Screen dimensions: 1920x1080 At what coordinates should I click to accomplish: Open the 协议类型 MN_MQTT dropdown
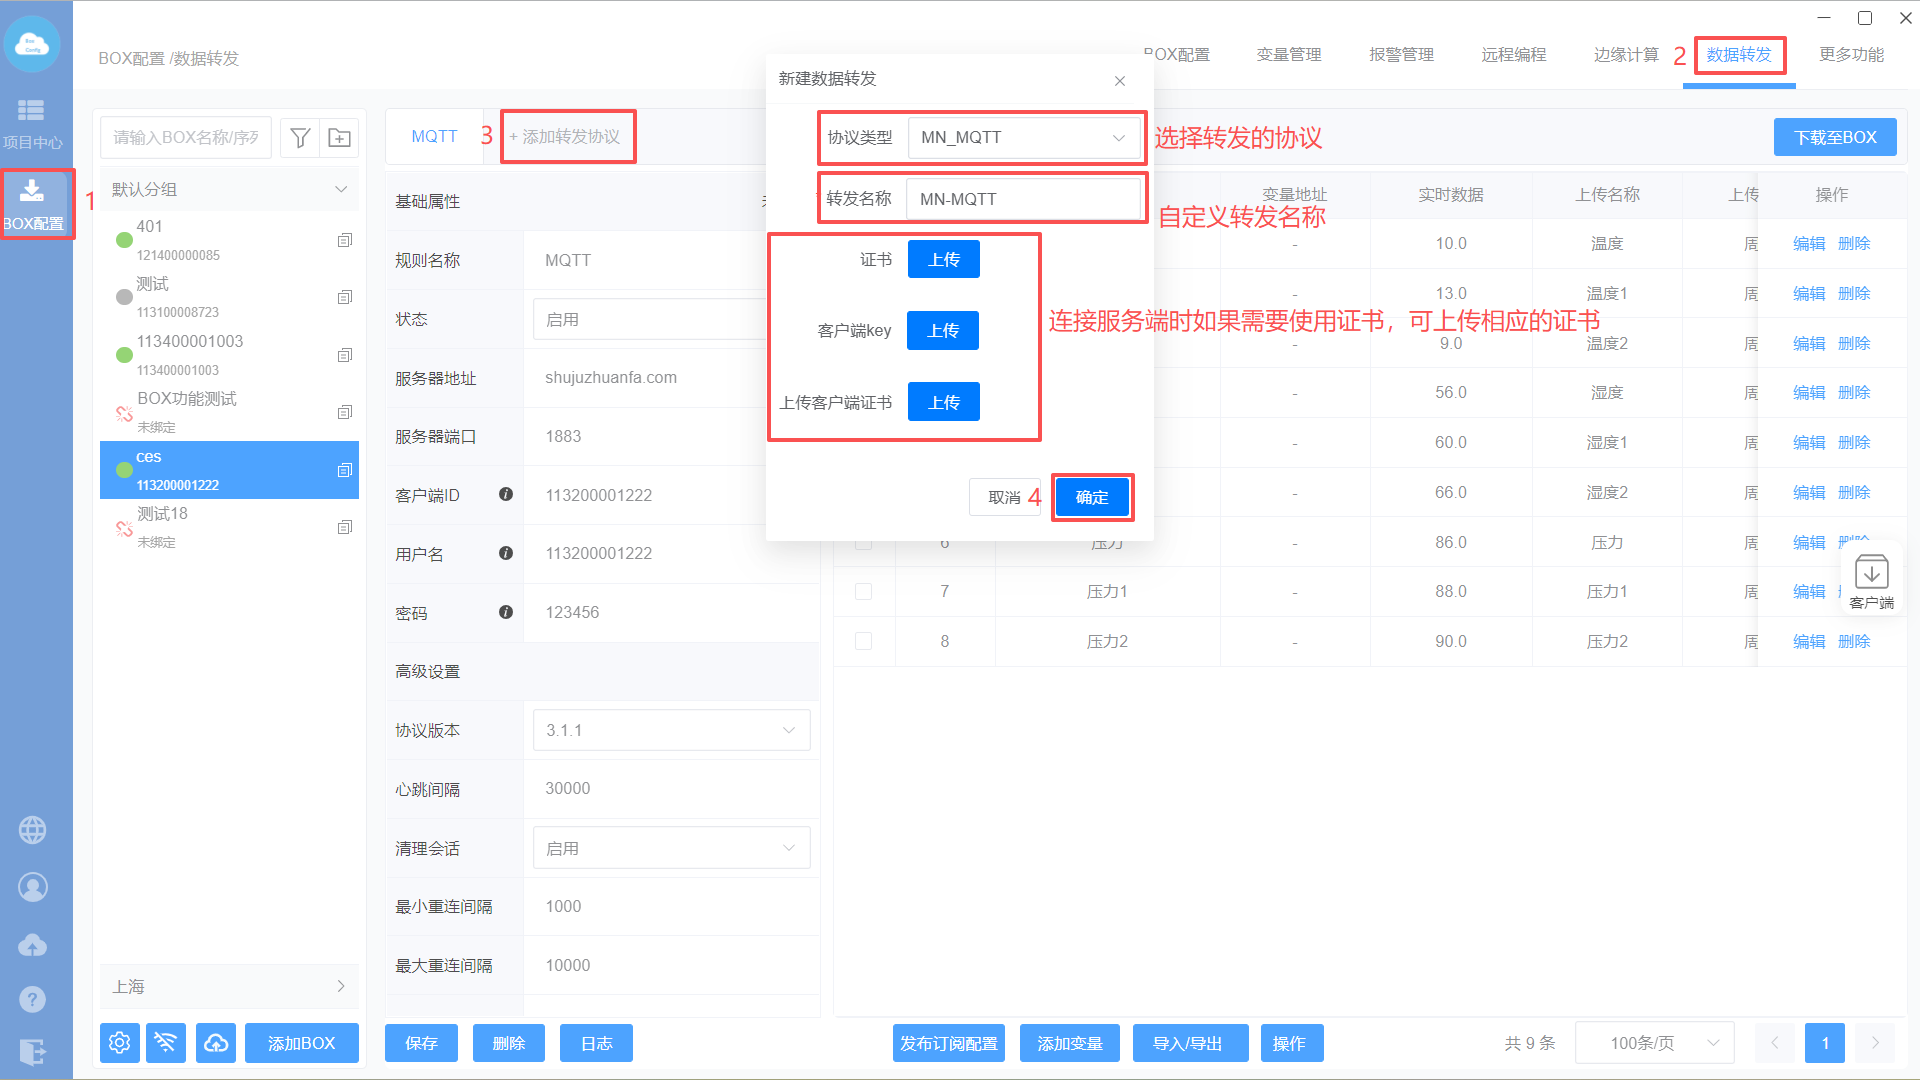[x=1024, y=138]
